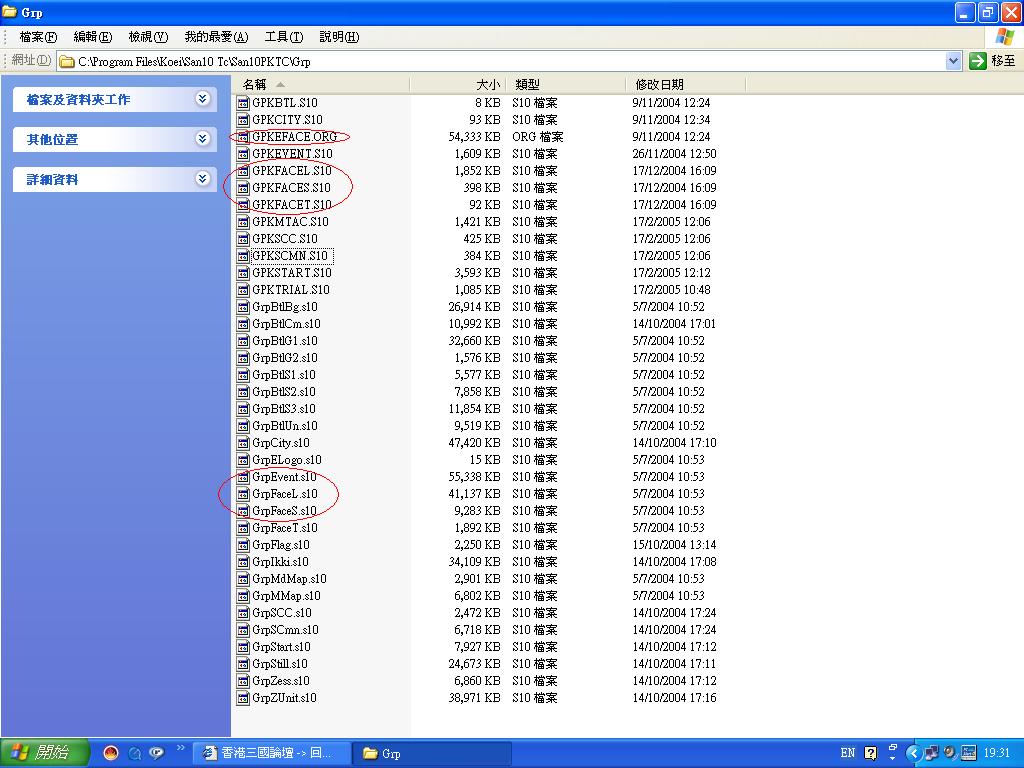Sort files by the 修改日期 column header

[x=685, y=84]
